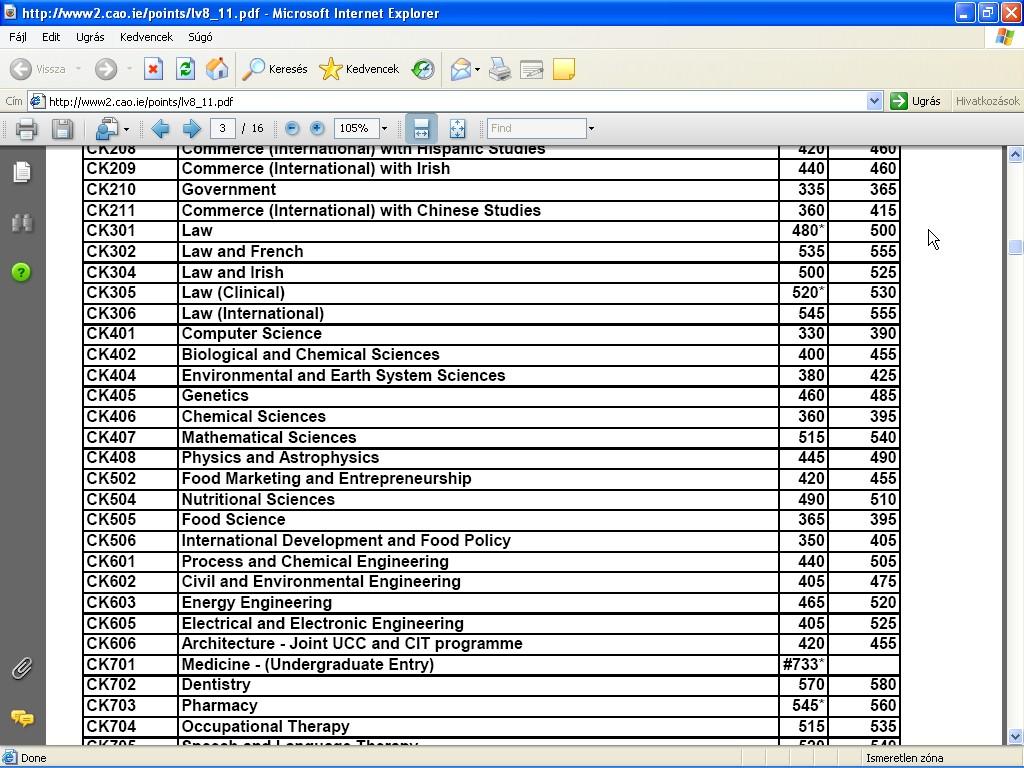Refresh the page with green arrows icon

pyautogui.click(x=185, y=69)
